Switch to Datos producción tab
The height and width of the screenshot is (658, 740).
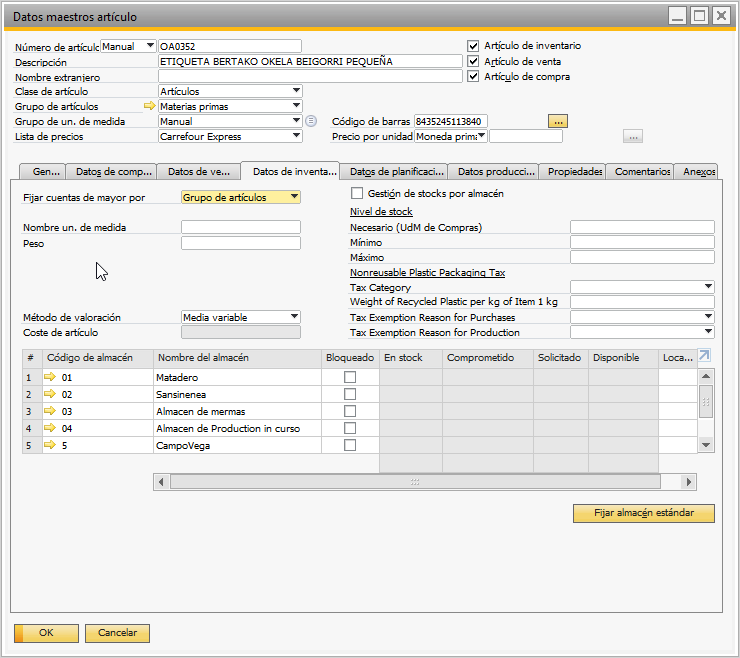tap(494, 171)
